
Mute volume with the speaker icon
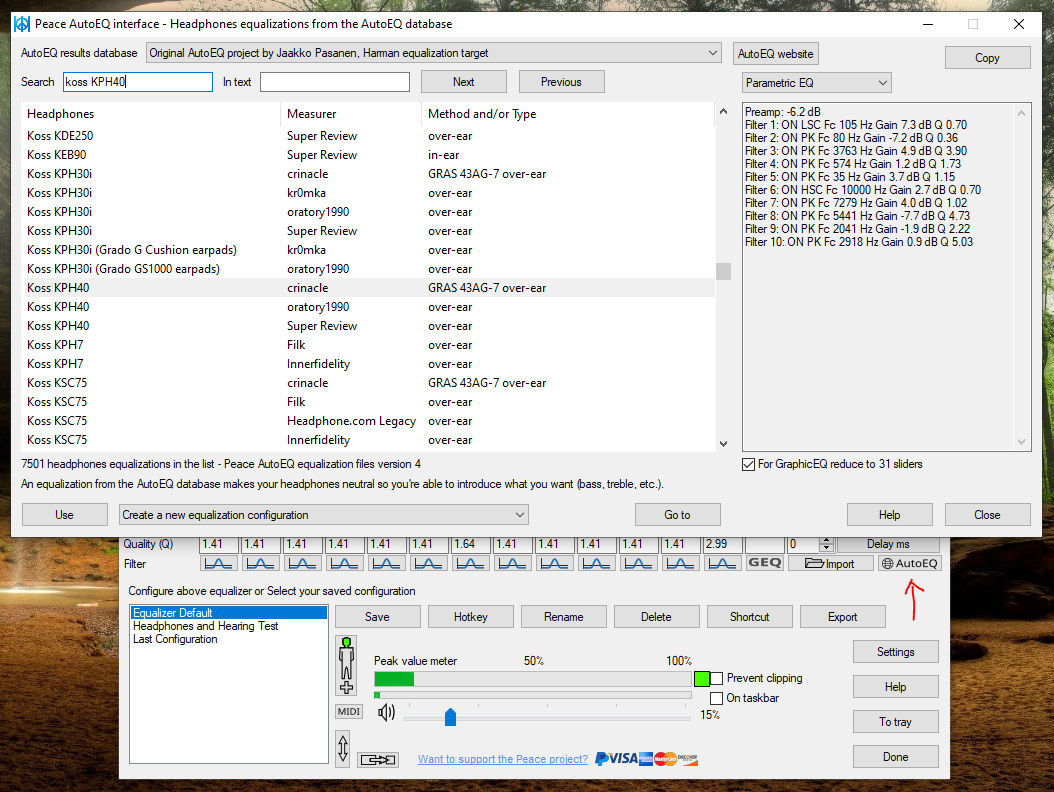(387, 712)
